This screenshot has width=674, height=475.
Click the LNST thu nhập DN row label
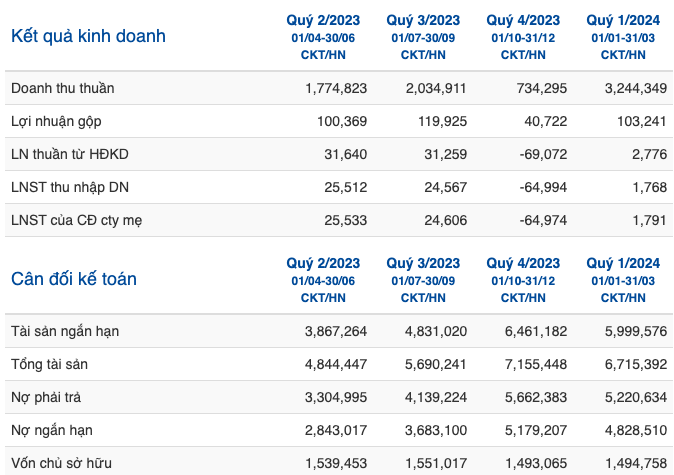point(70,187)
